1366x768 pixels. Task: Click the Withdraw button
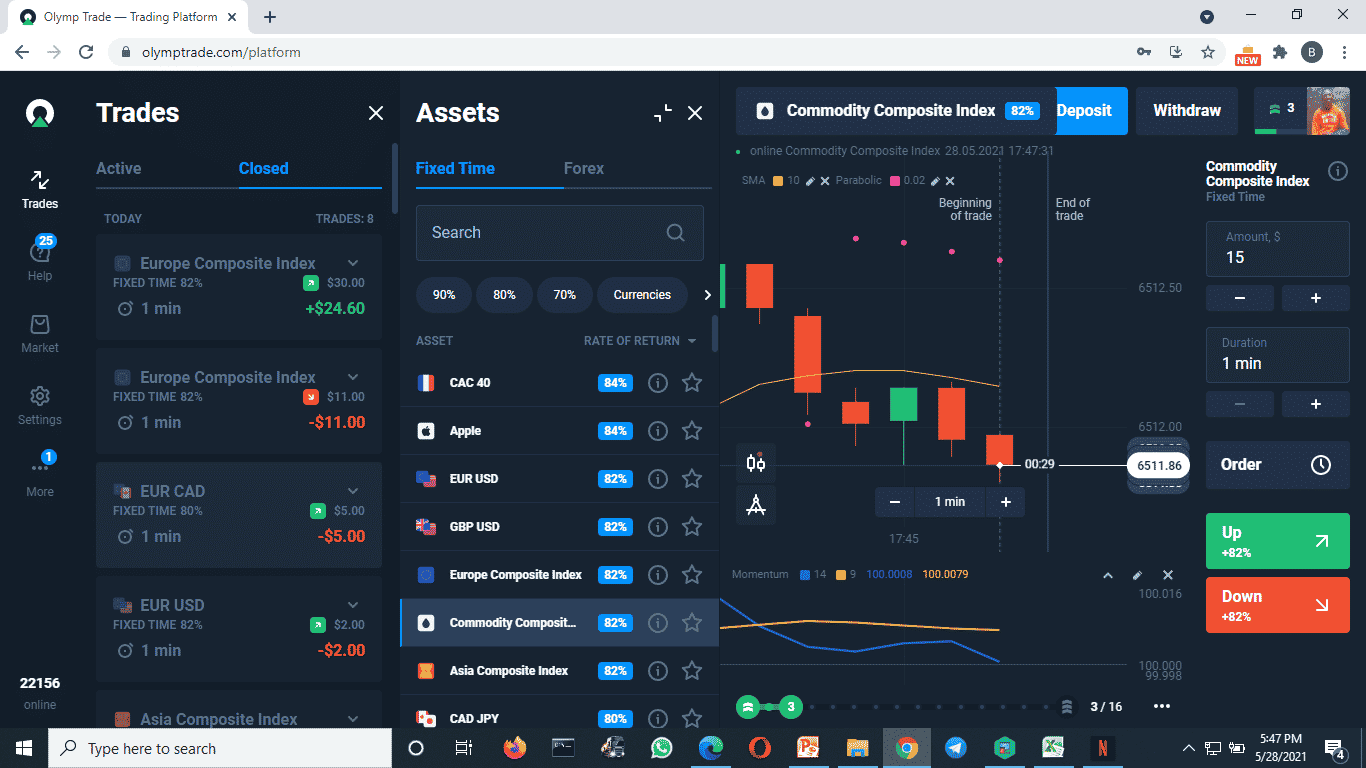coord(1187,111)
